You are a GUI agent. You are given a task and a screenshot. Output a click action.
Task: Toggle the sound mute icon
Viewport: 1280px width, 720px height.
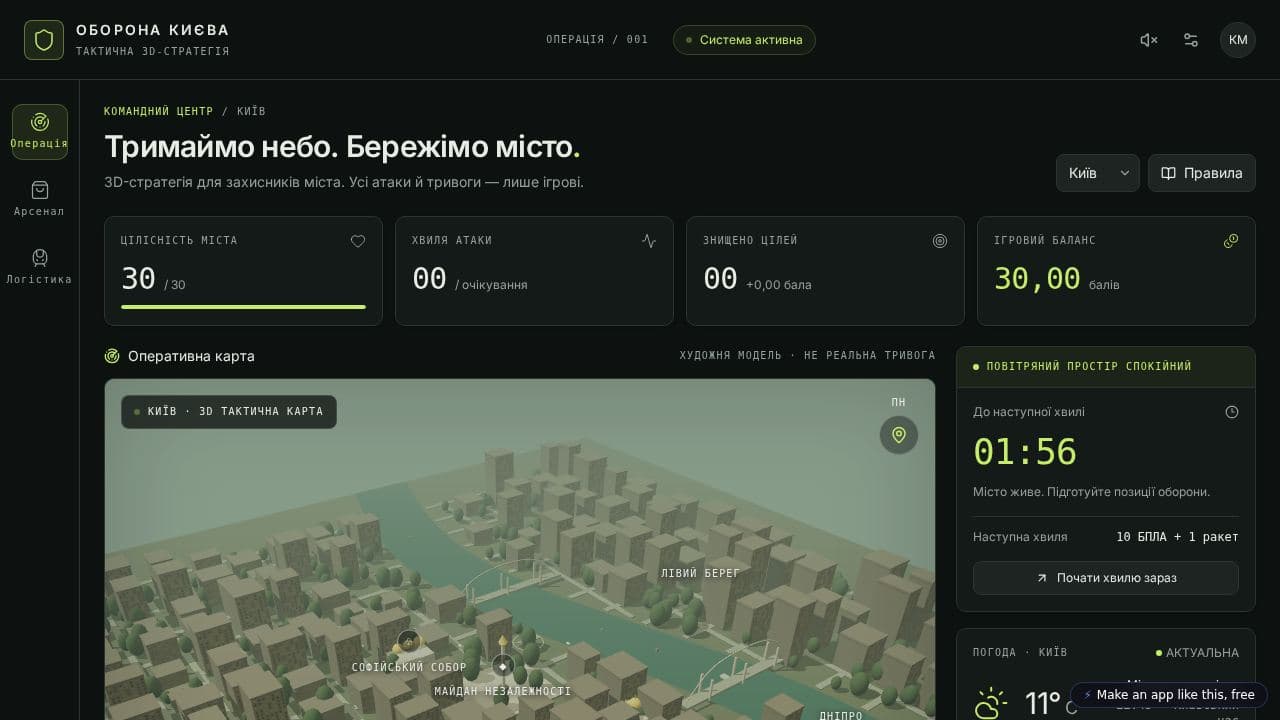pyautogui.click(x=1149, y=40)
